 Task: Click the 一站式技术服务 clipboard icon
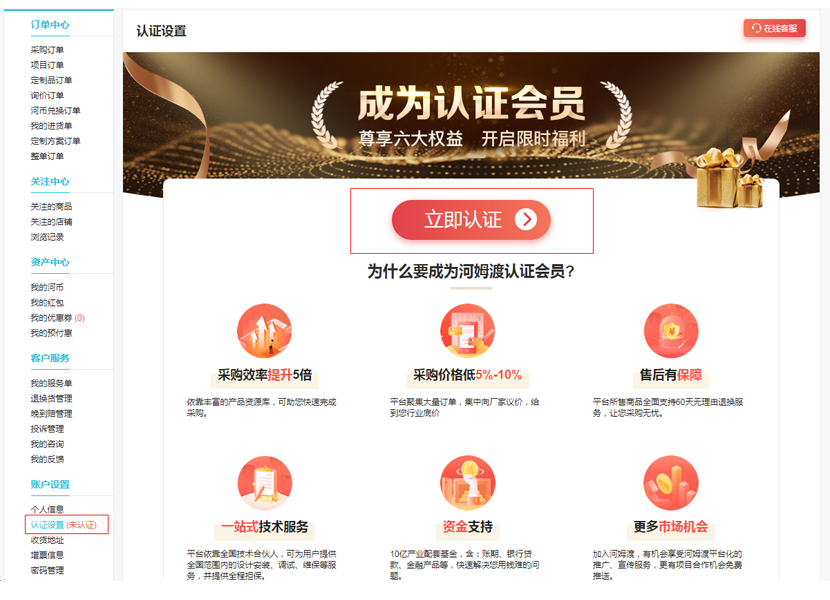click(264, 483)
